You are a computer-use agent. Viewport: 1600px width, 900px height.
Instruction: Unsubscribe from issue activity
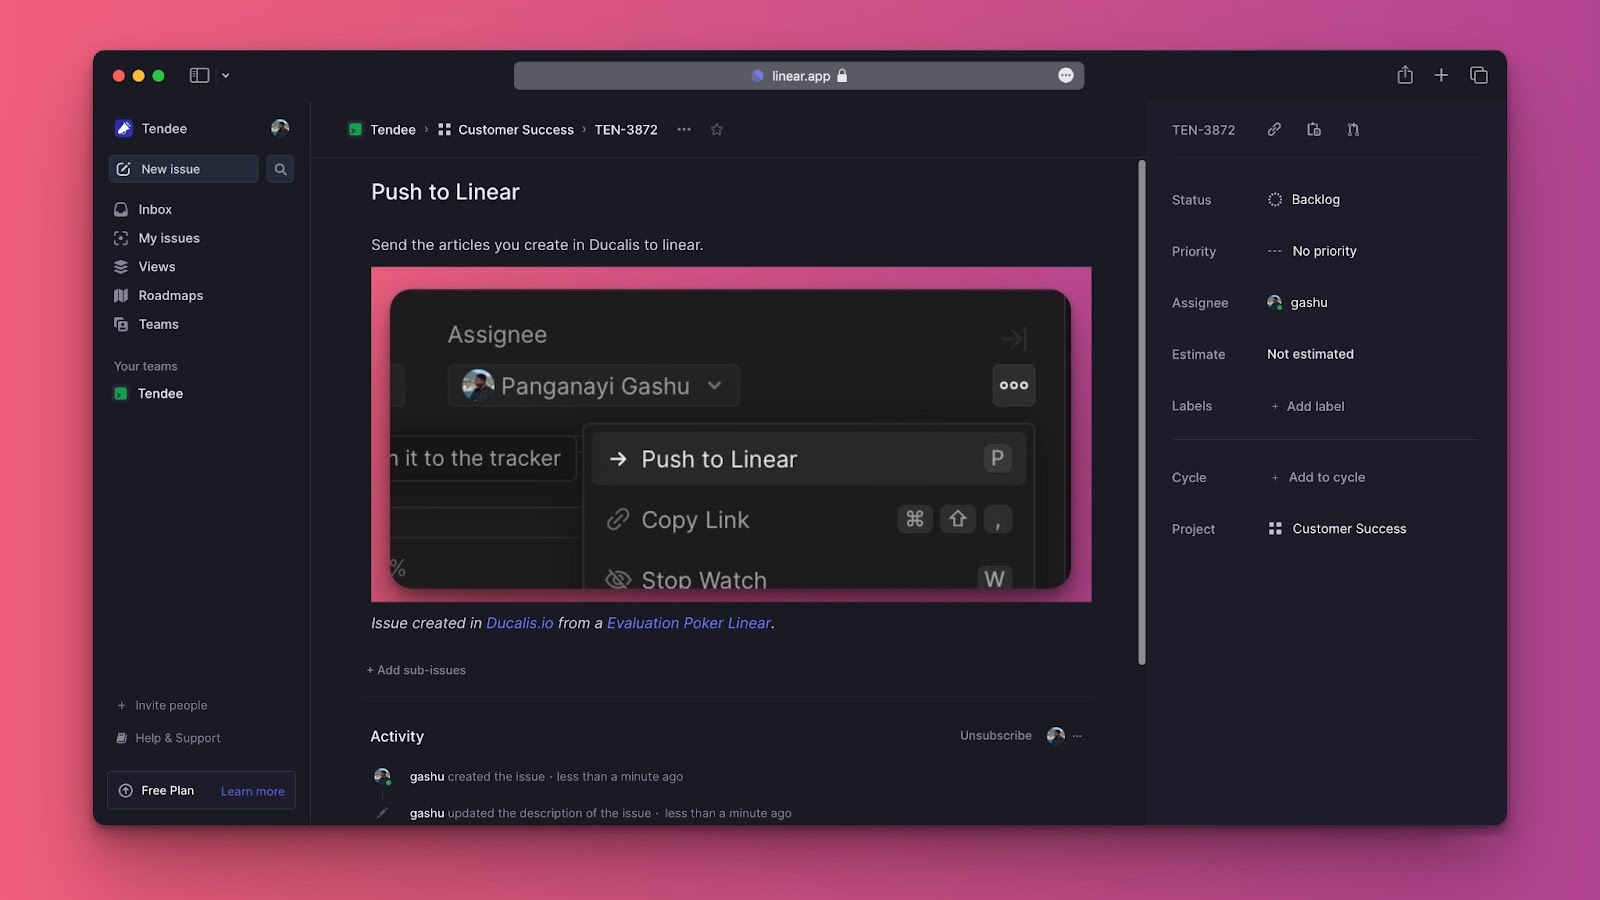(995, 735)
